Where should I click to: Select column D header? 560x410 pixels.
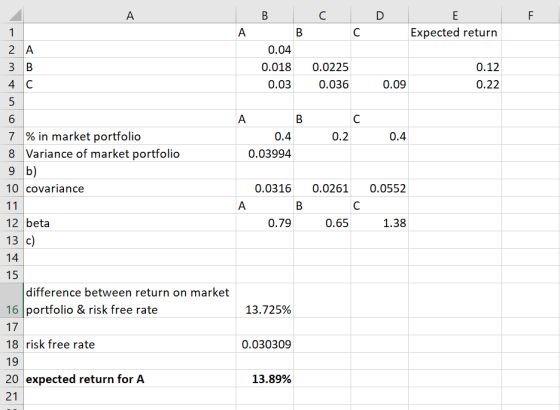coord(380,15)
